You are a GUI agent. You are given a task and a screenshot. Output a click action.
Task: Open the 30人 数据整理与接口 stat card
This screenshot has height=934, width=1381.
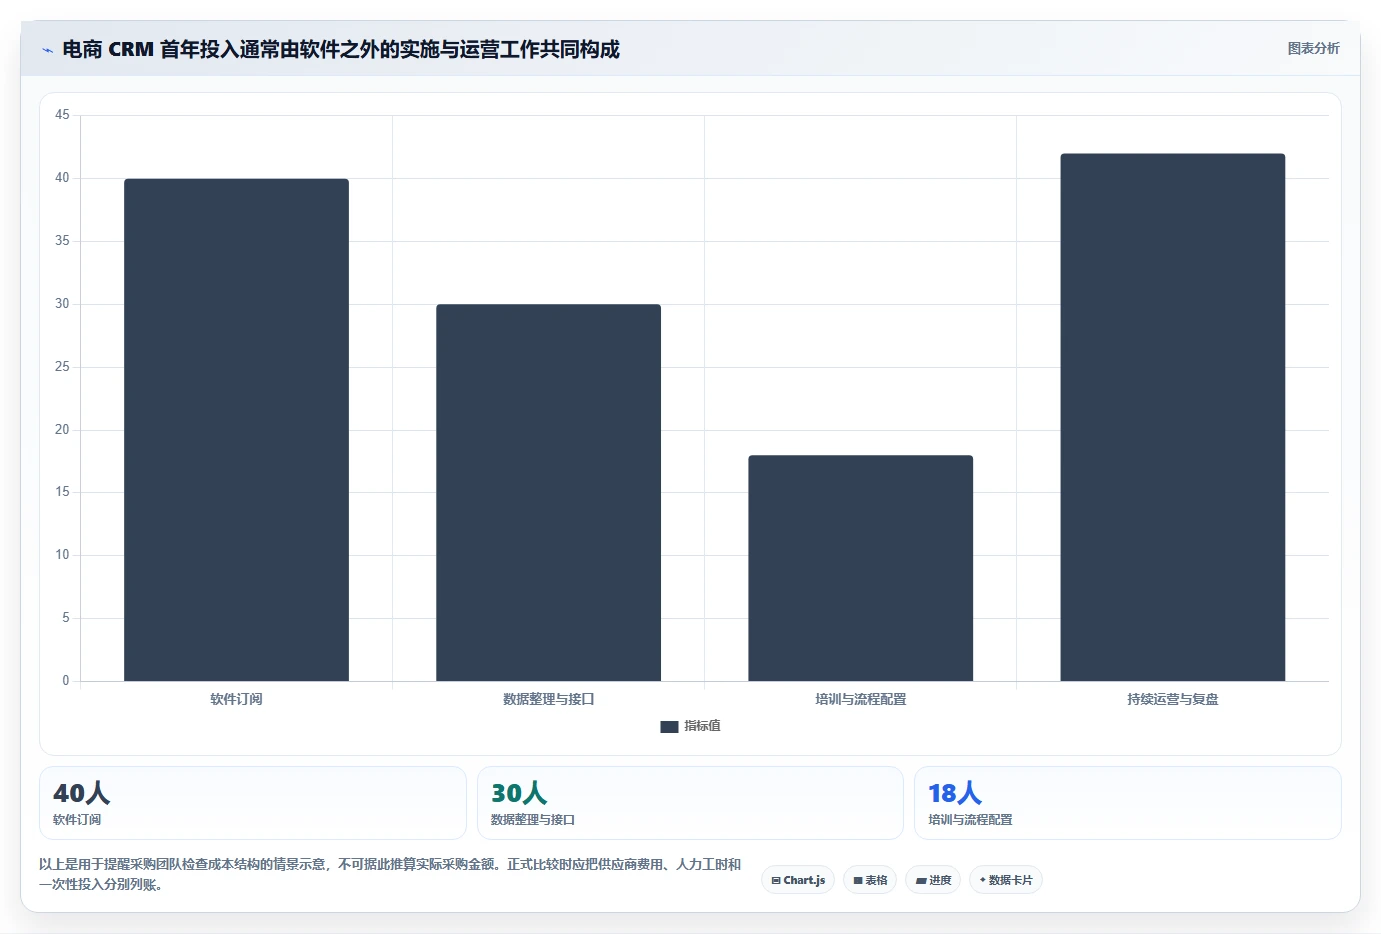tap(690, 803)
